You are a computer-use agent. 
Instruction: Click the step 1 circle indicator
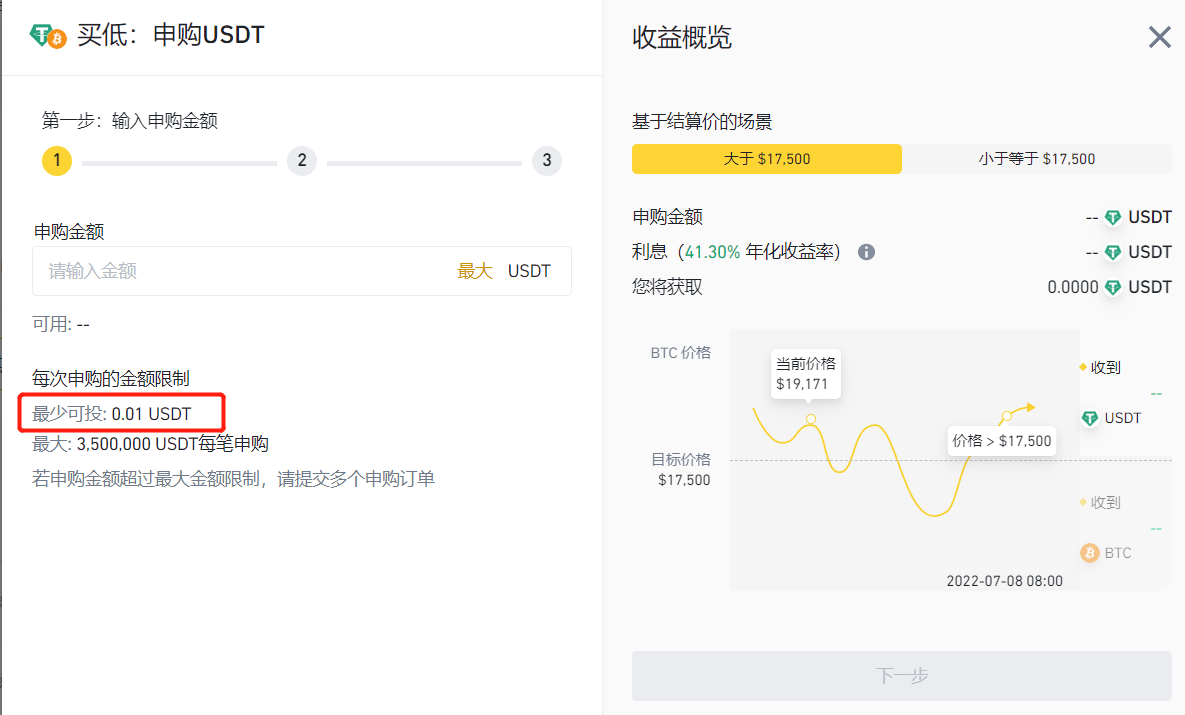coord(57,161)
